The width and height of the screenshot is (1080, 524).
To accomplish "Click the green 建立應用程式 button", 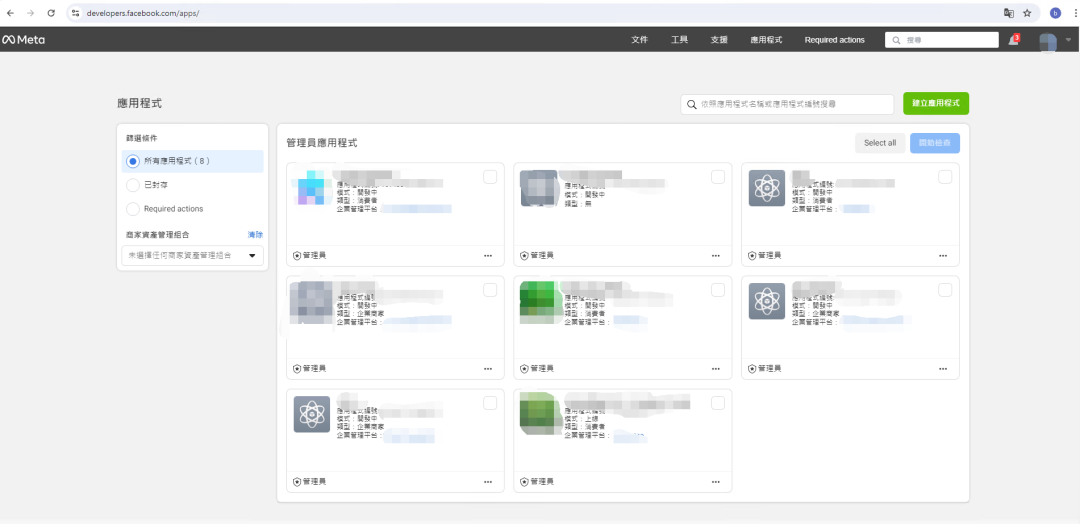I will [x=935, y=103].
